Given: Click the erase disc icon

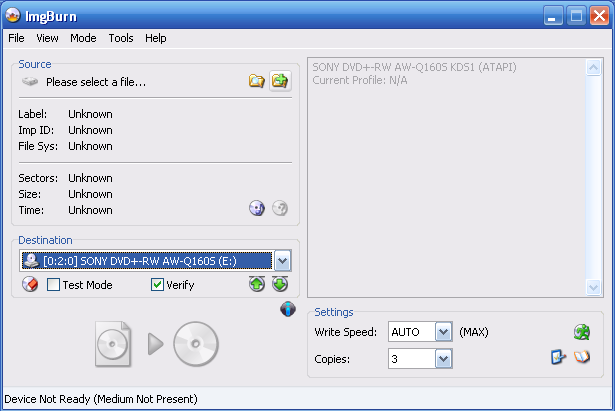Looking at the screenshot, I should (x=30, y=284).
